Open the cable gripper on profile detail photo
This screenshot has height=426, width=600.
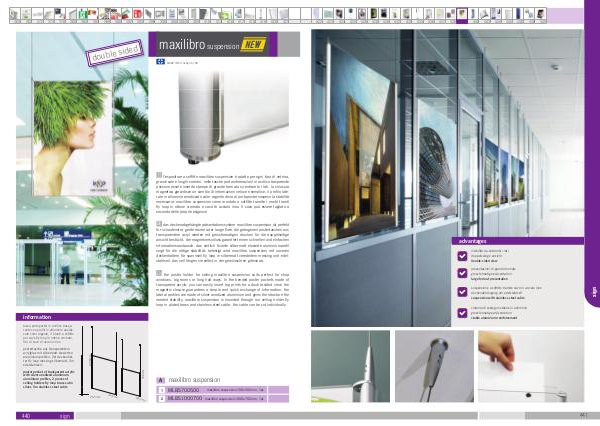click(351, 366)
